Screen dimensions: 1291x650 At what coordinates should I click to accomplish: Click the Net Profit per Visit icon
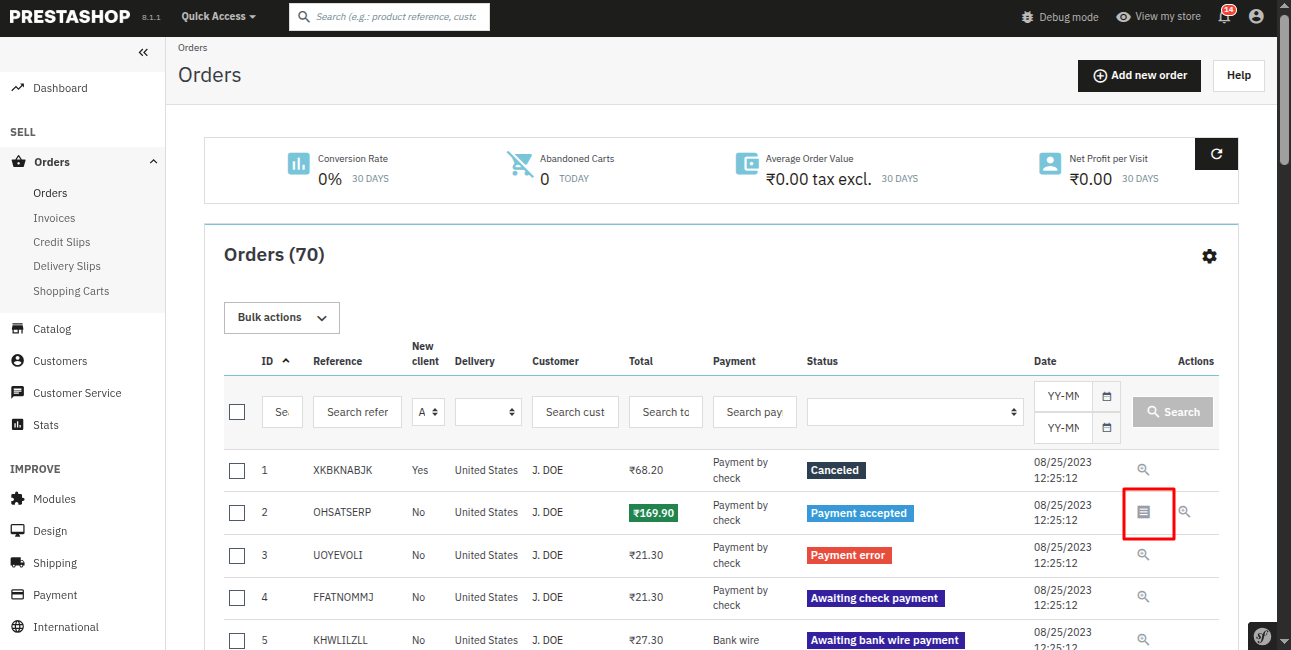[x=1050, y=164]
